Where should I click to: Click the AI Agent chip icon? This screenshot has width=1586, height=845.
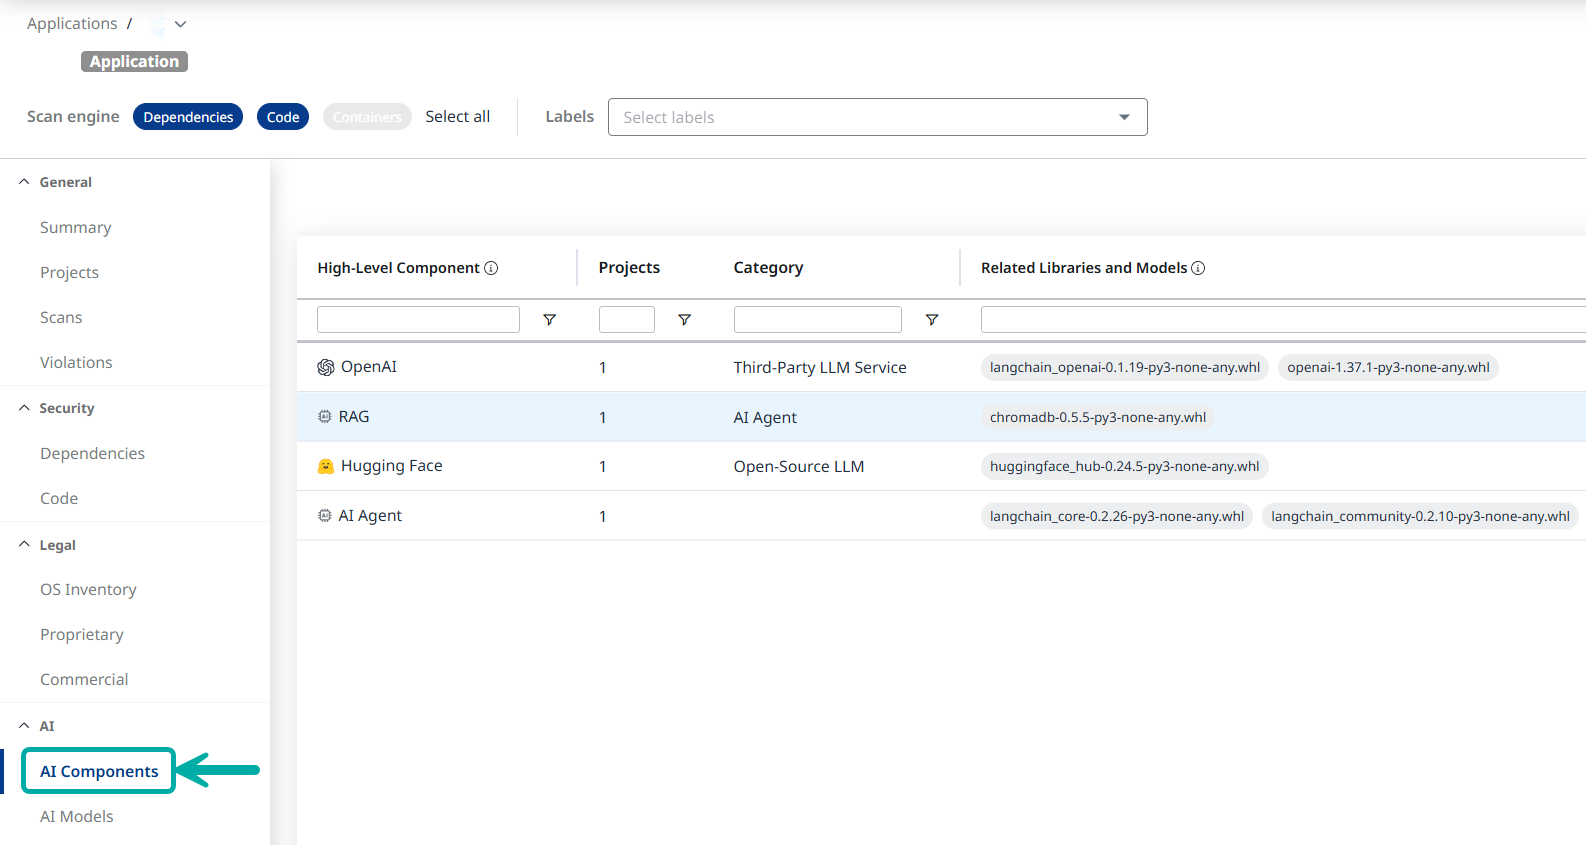(325, 516)
